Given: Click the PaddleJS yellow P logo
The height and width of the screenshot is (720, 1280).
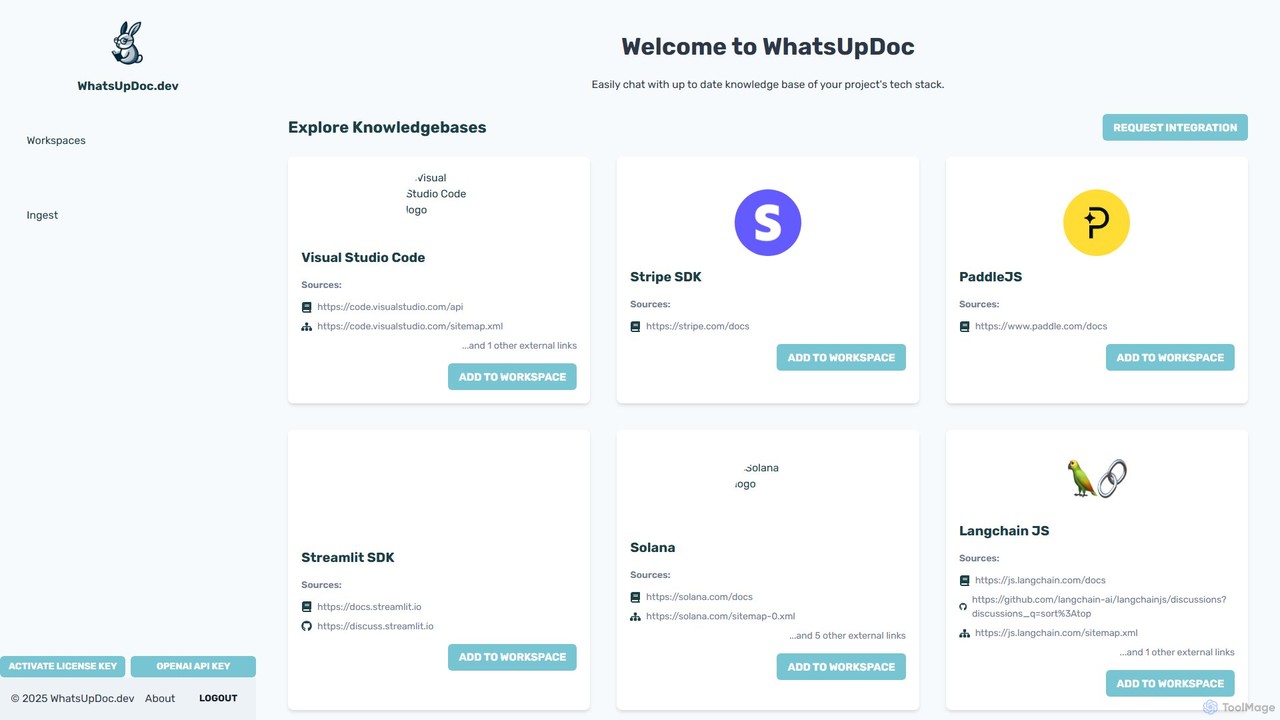Looking at the screenshot, I should [1097, 223].
